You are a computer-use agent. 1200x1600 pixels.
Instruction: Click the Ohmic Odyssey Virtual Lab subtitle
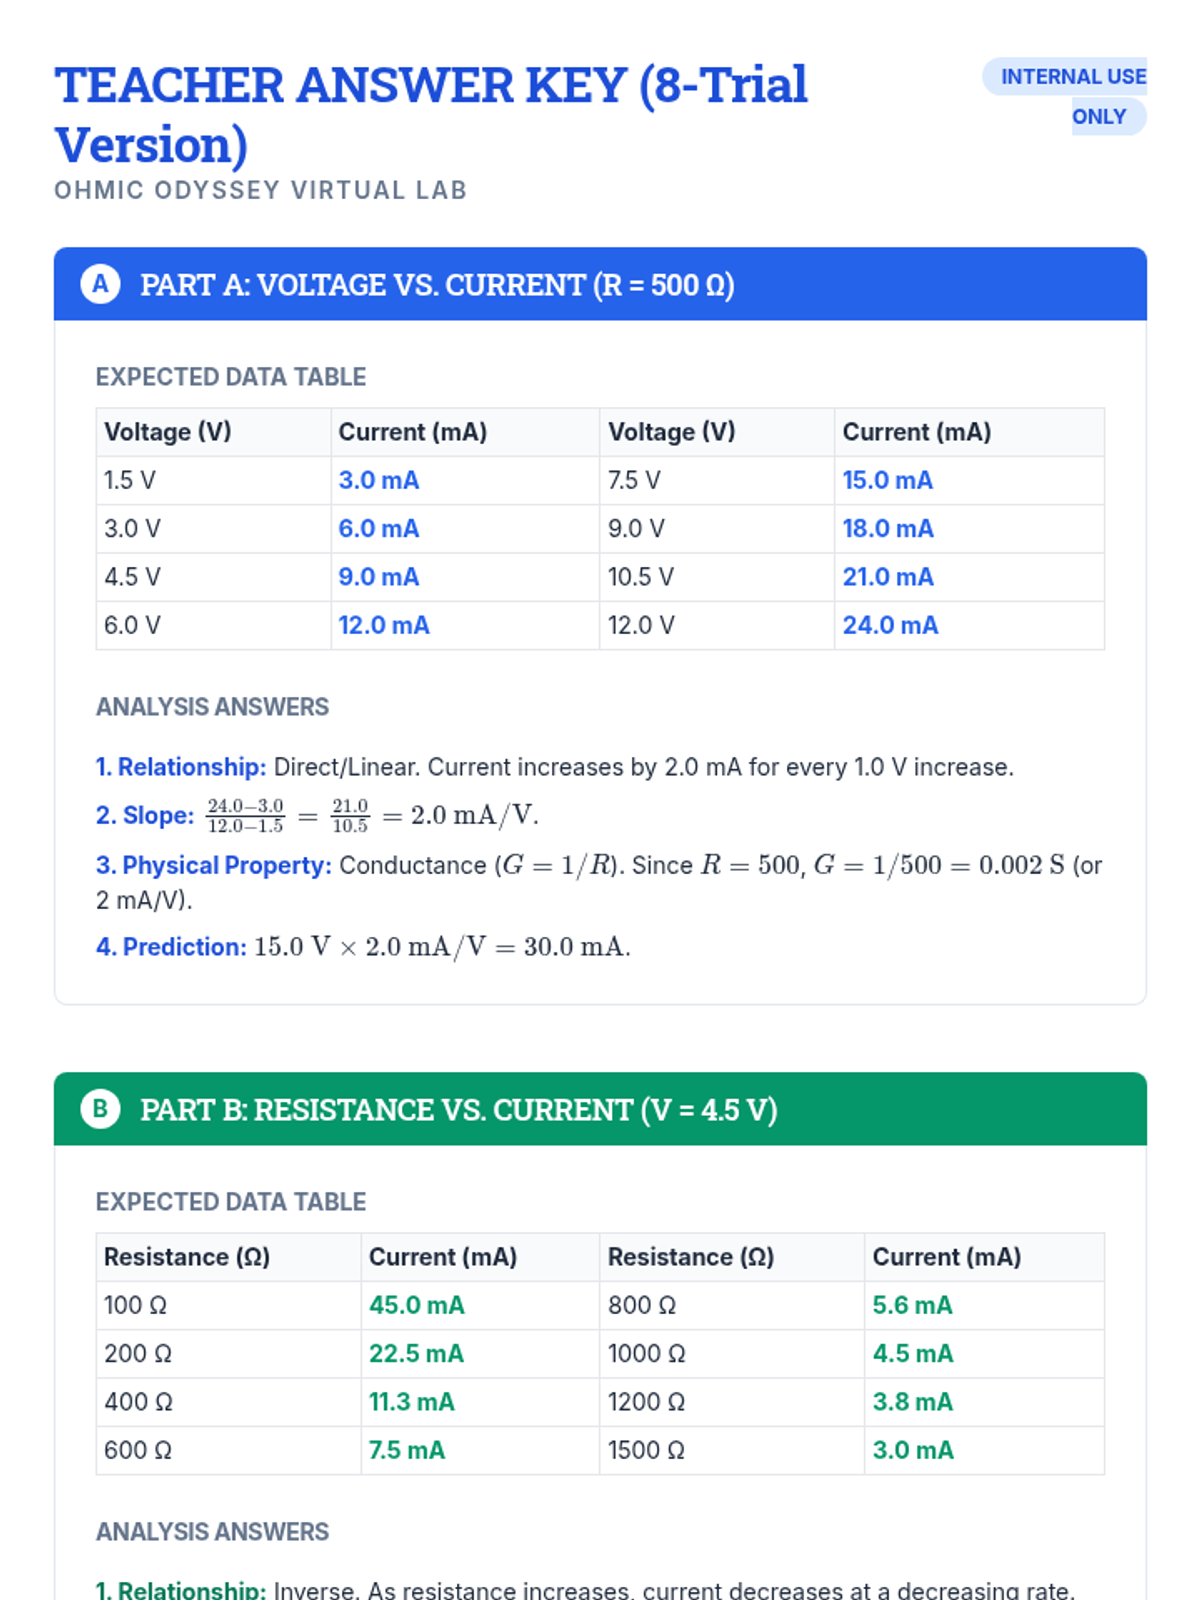point(260,190)
